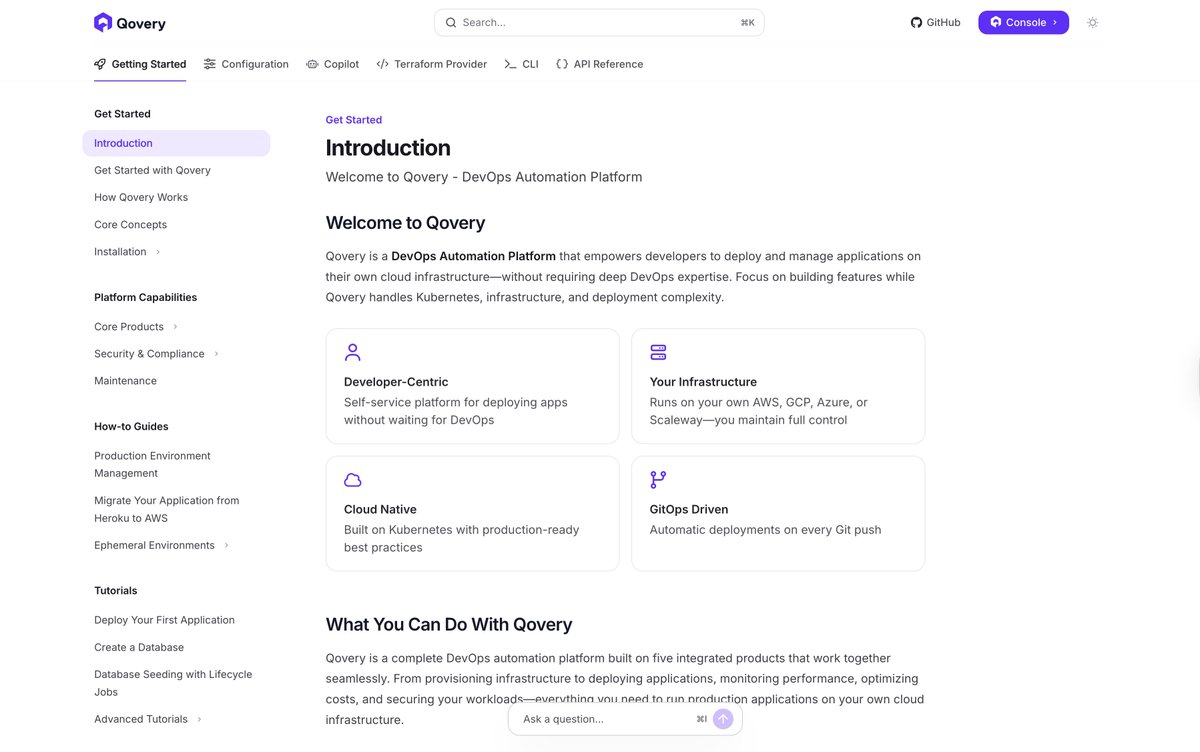Click the Configuration sliders icon

pos(209,64)
